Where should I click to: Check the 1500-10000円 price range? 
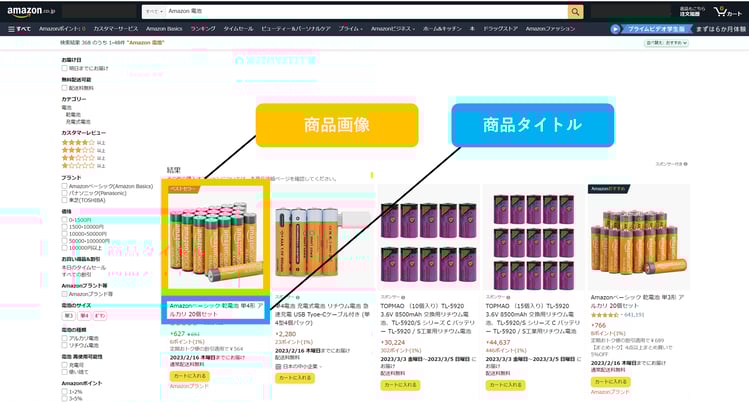[64, 227]
